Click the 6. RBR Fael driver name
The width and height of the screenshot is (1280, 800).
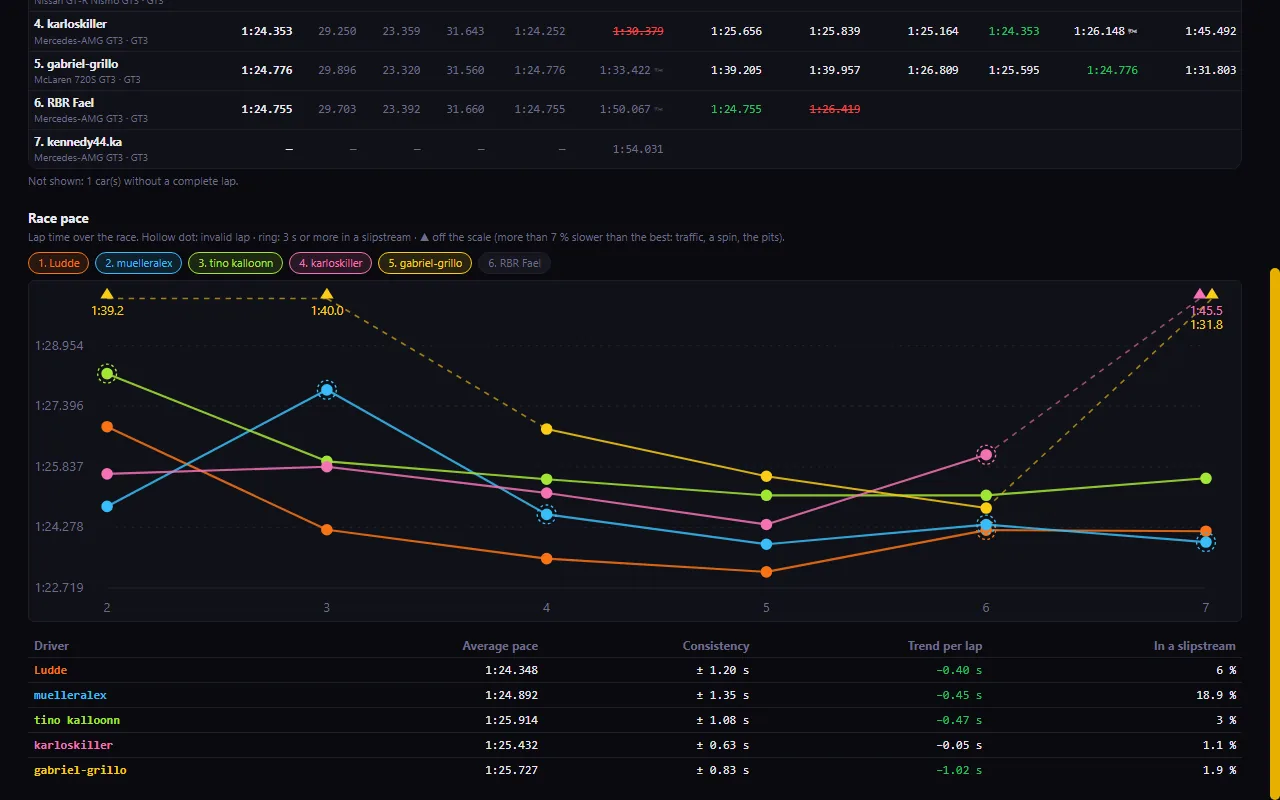click(x=64, y=103)
